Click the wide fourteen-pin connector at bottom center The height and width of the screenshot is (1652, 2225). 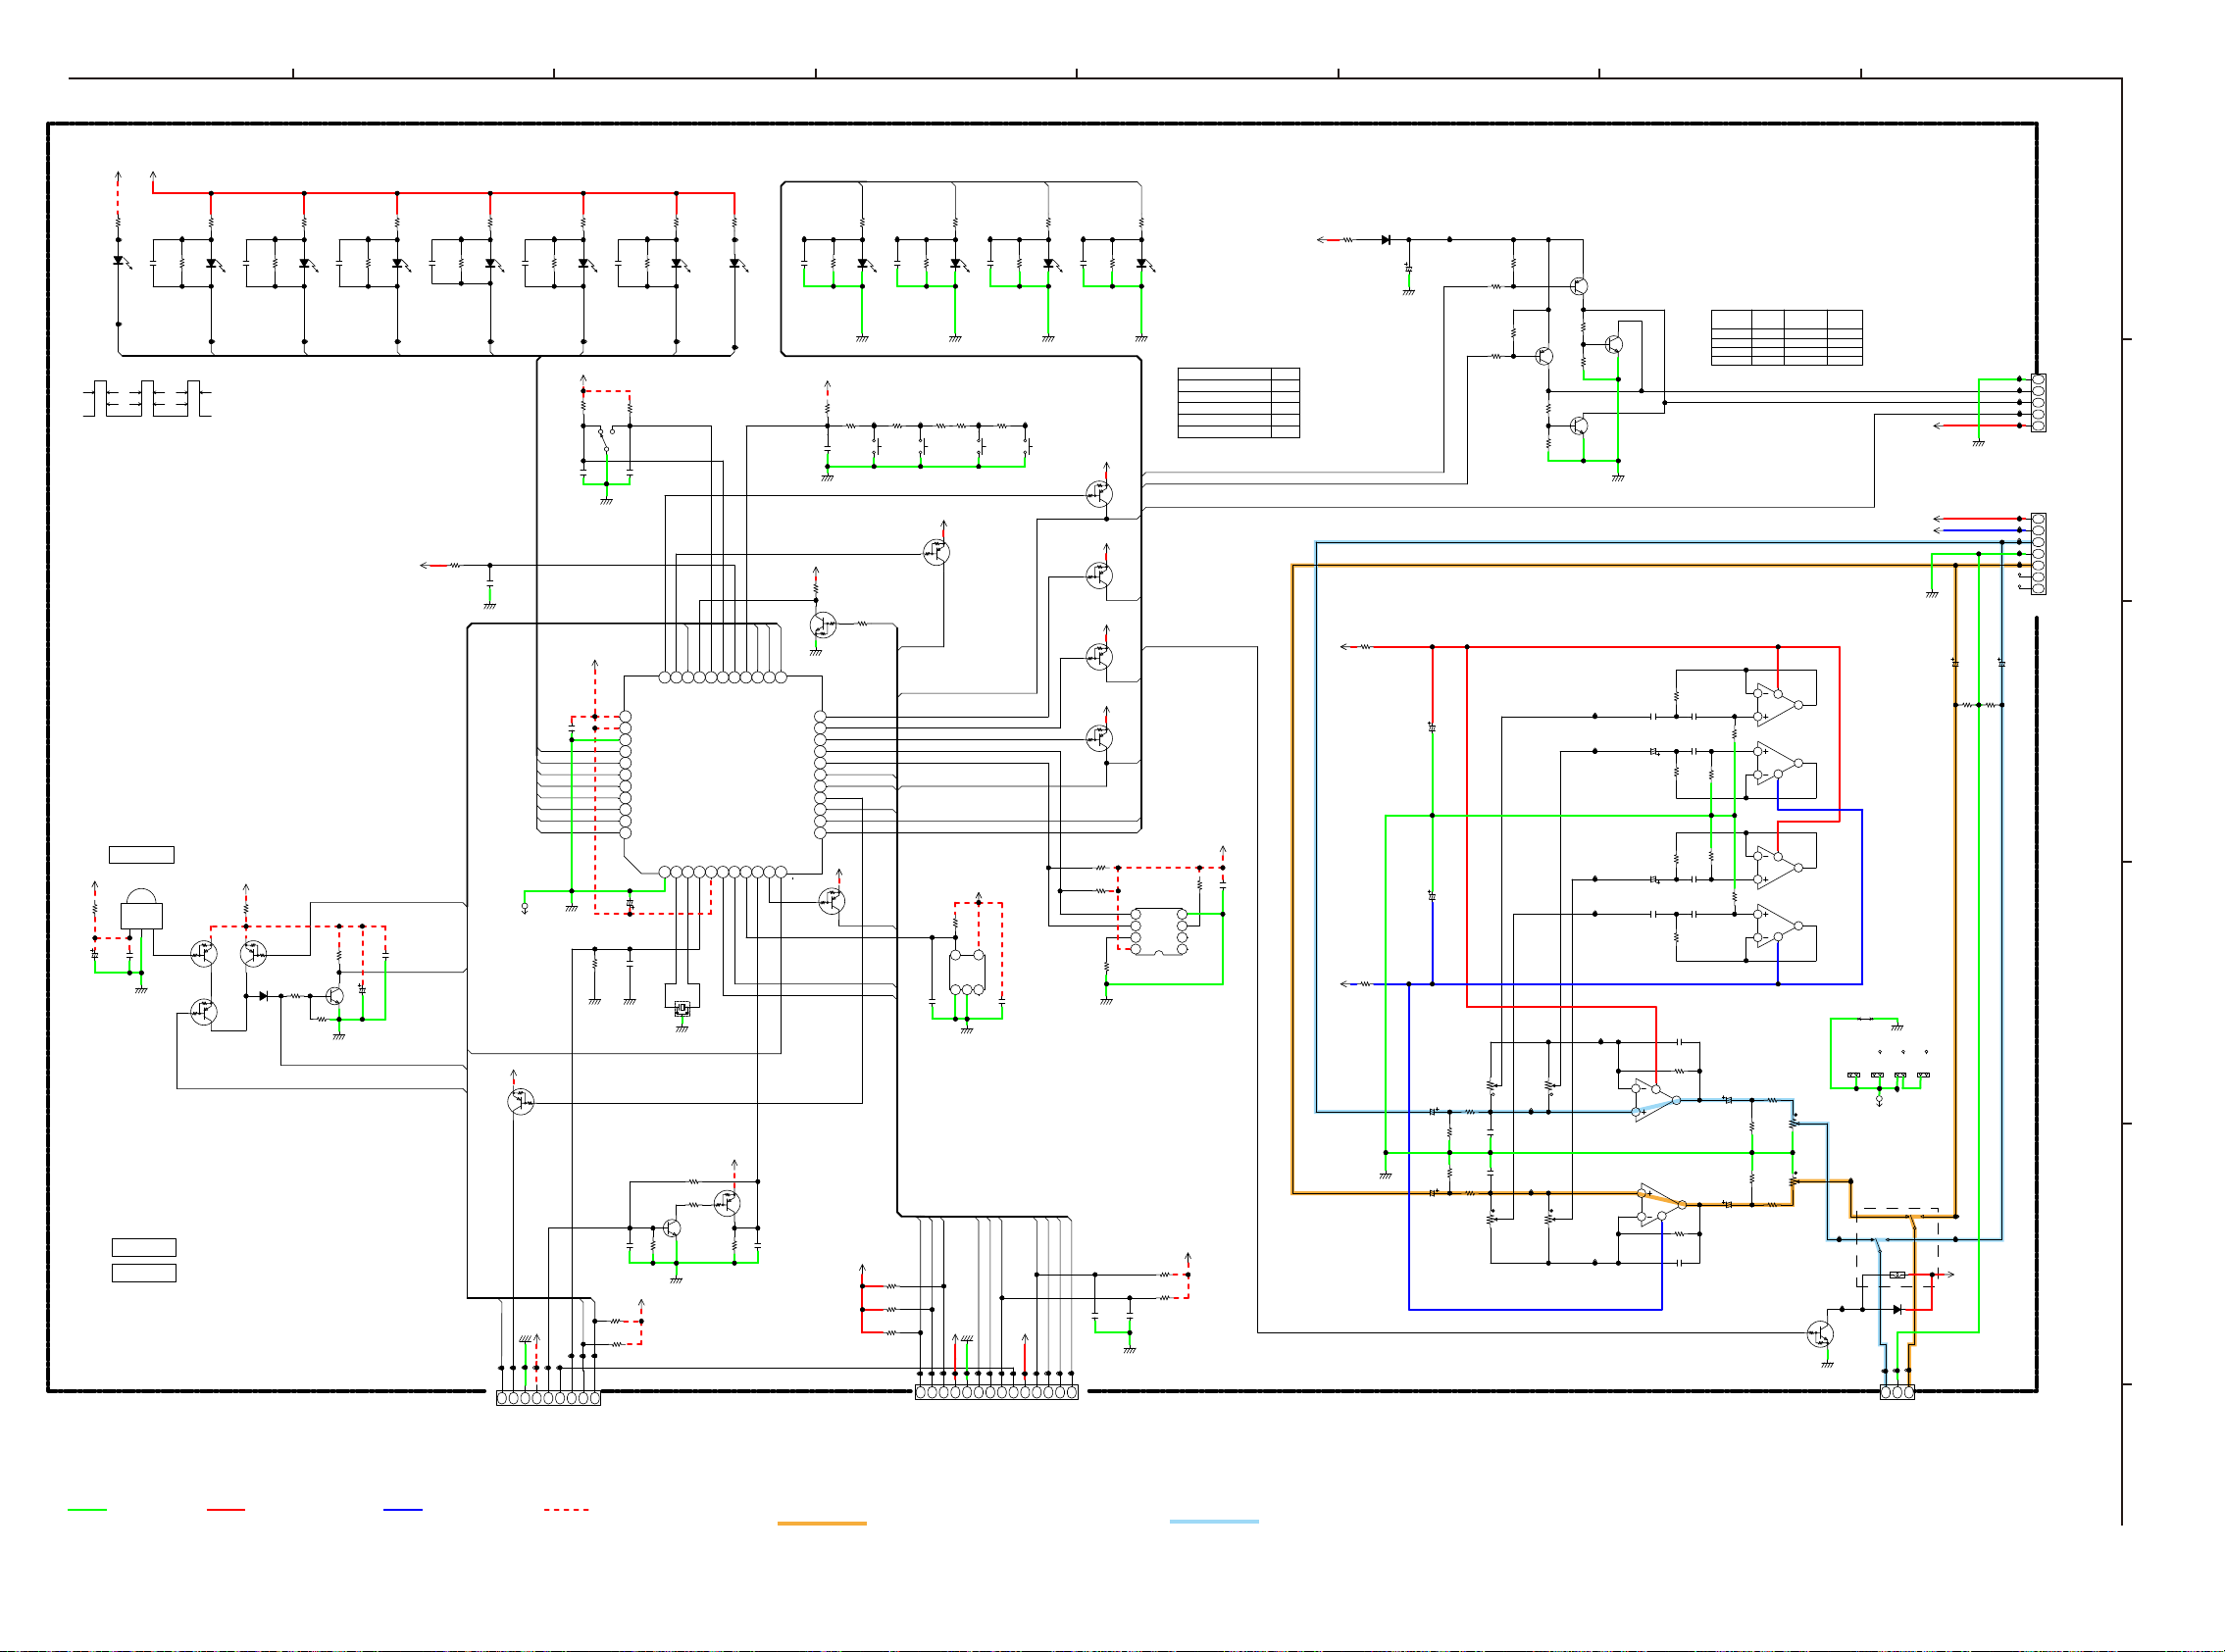click(x=996, y=1392)
